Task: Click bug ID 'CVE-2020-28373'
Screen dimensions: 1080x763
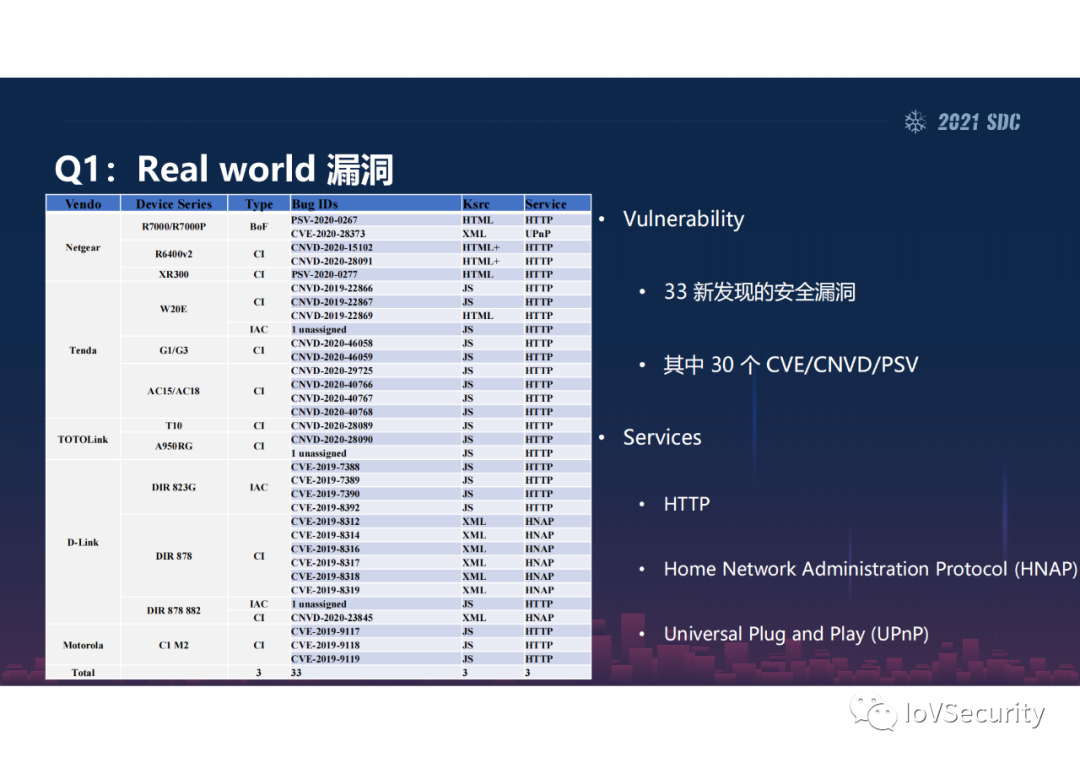Action: click(328, 233)
